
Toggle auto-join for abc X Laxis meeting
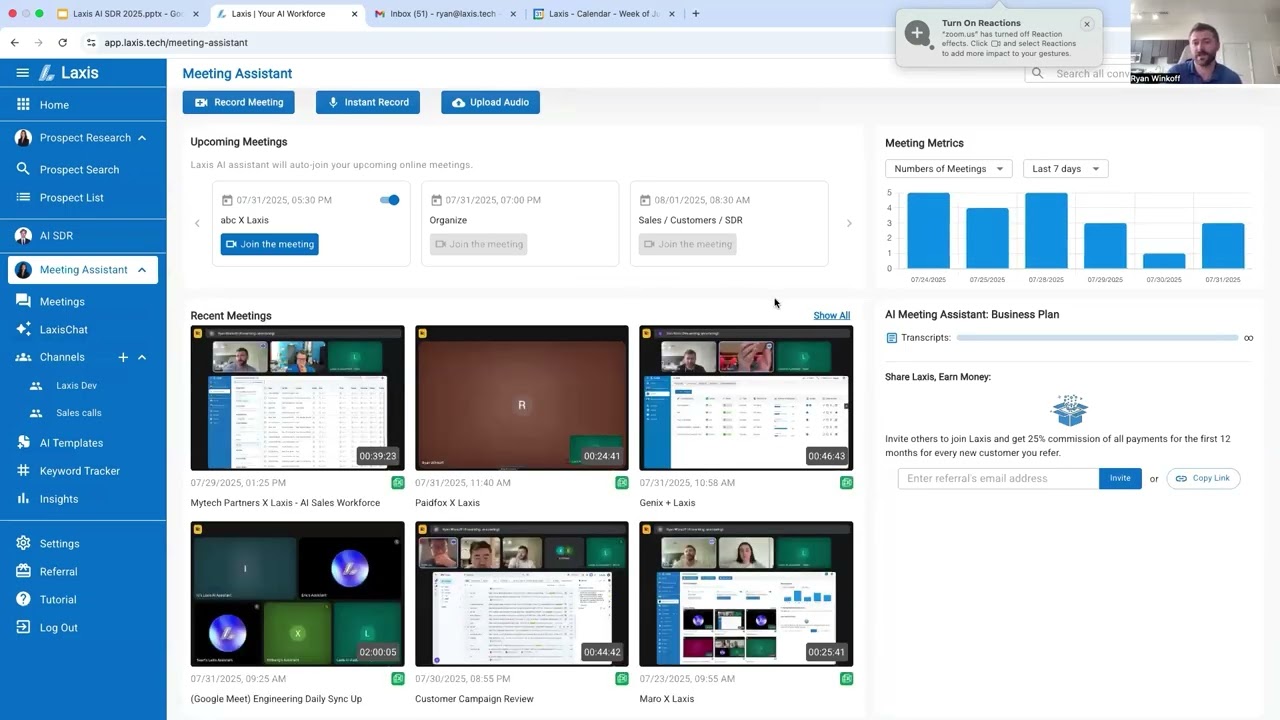[x=390, y=200]
